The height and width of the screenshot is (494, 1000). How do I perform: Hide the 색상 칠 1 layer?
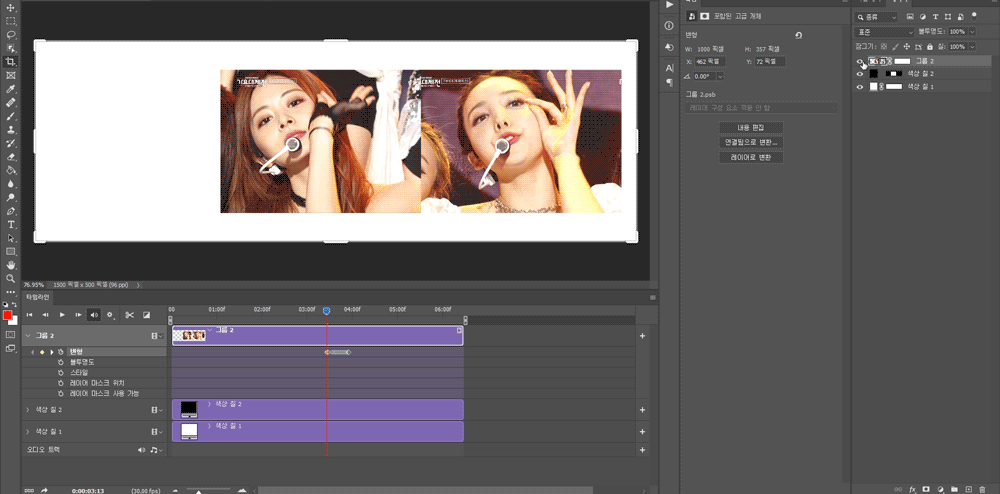pyautogui.click(x=860, y=86)
